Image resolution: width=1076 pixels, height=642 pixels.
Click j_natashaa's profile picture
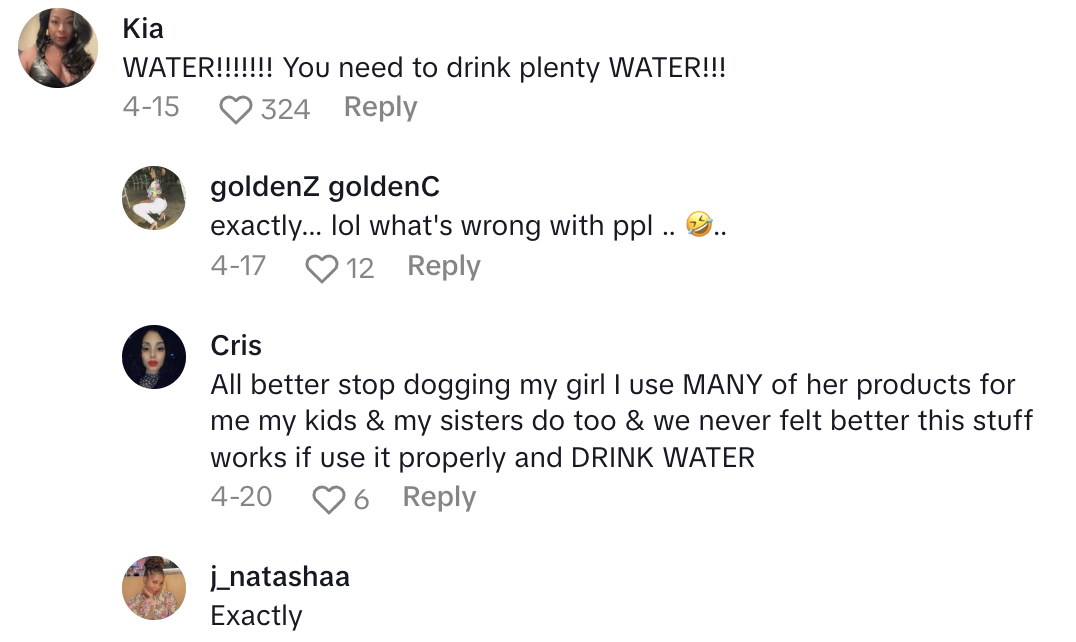(x=154, y=588)
